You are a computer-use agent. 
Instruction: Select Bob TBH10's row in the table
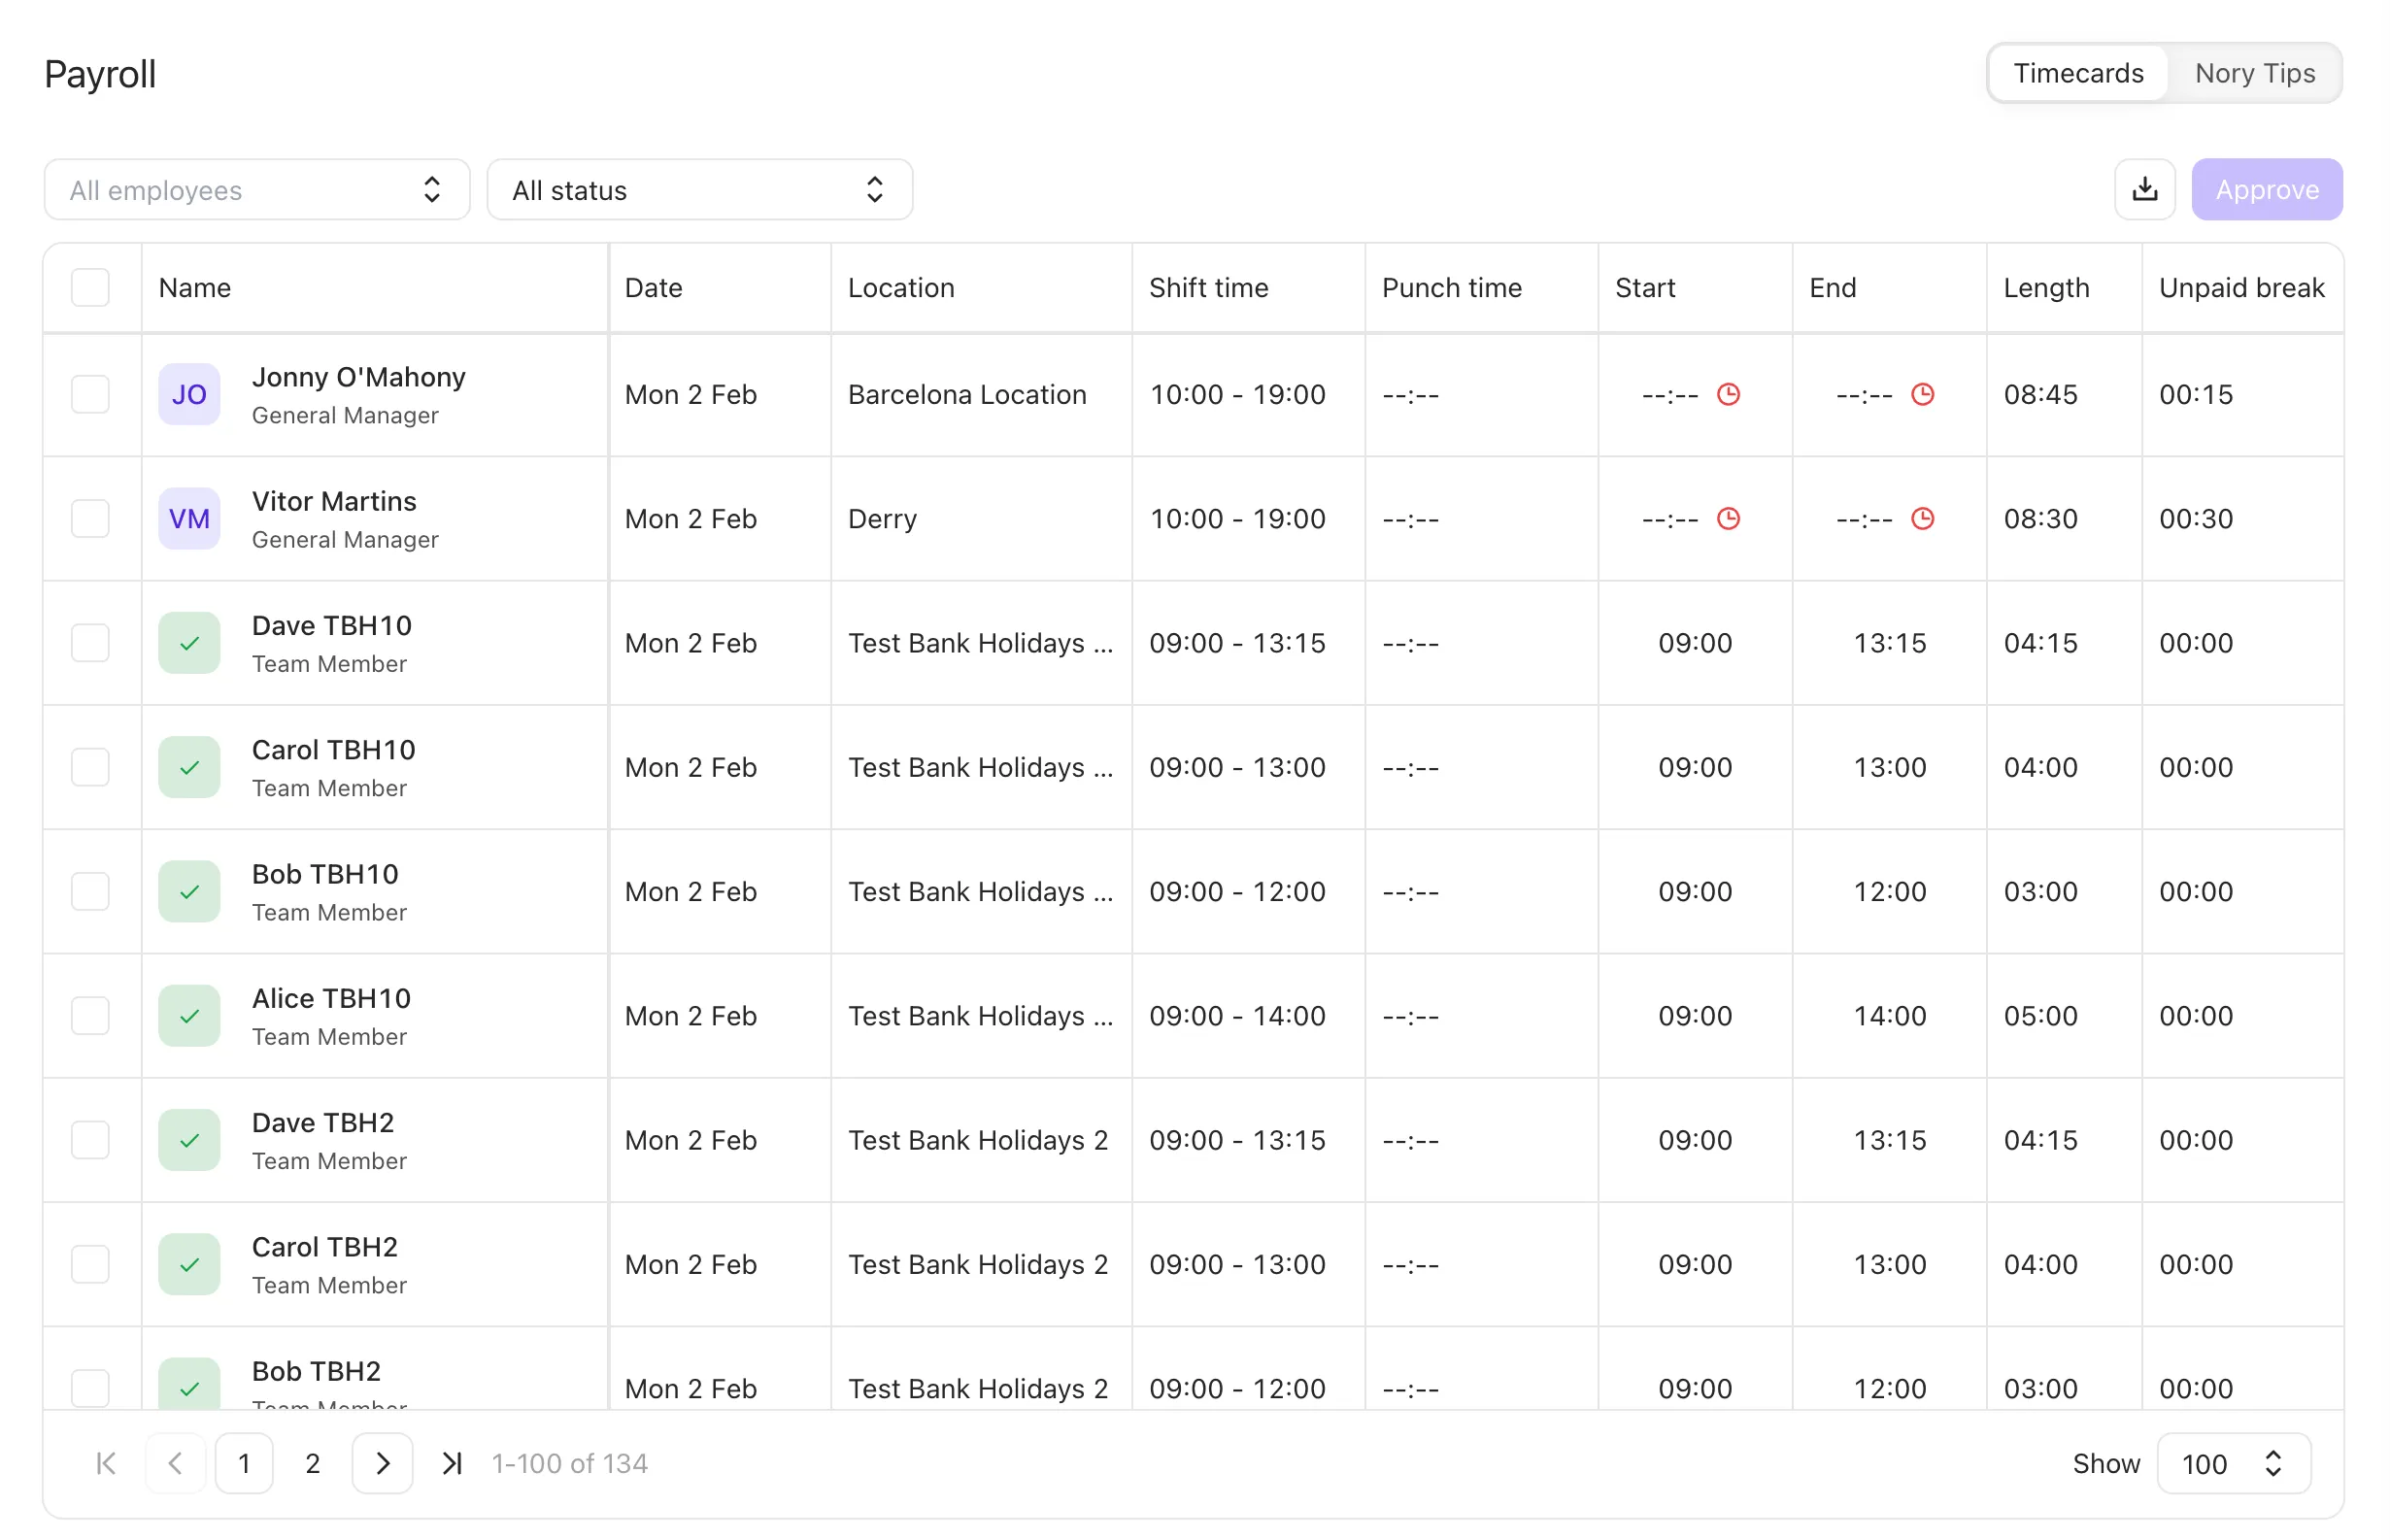point(90,891)
